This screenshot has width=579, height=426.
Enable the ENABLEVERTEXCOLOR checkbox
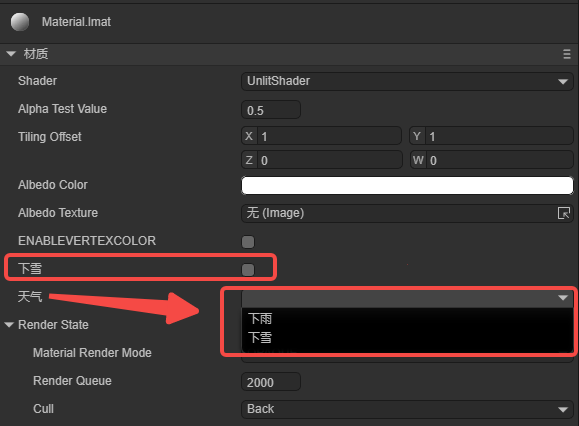[x=248, y=242]
